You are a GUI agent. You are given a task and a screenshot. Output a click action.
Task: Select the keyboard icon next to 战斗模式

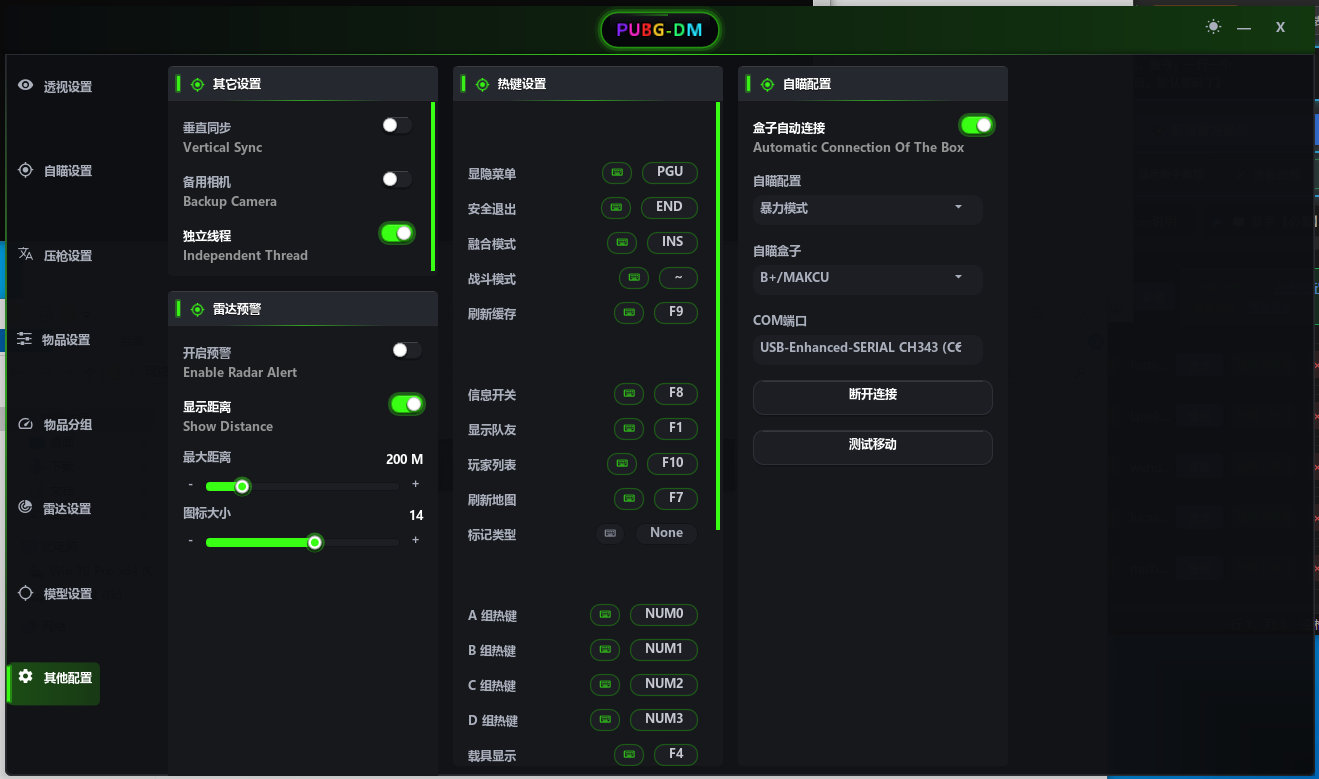click(634, 278)
